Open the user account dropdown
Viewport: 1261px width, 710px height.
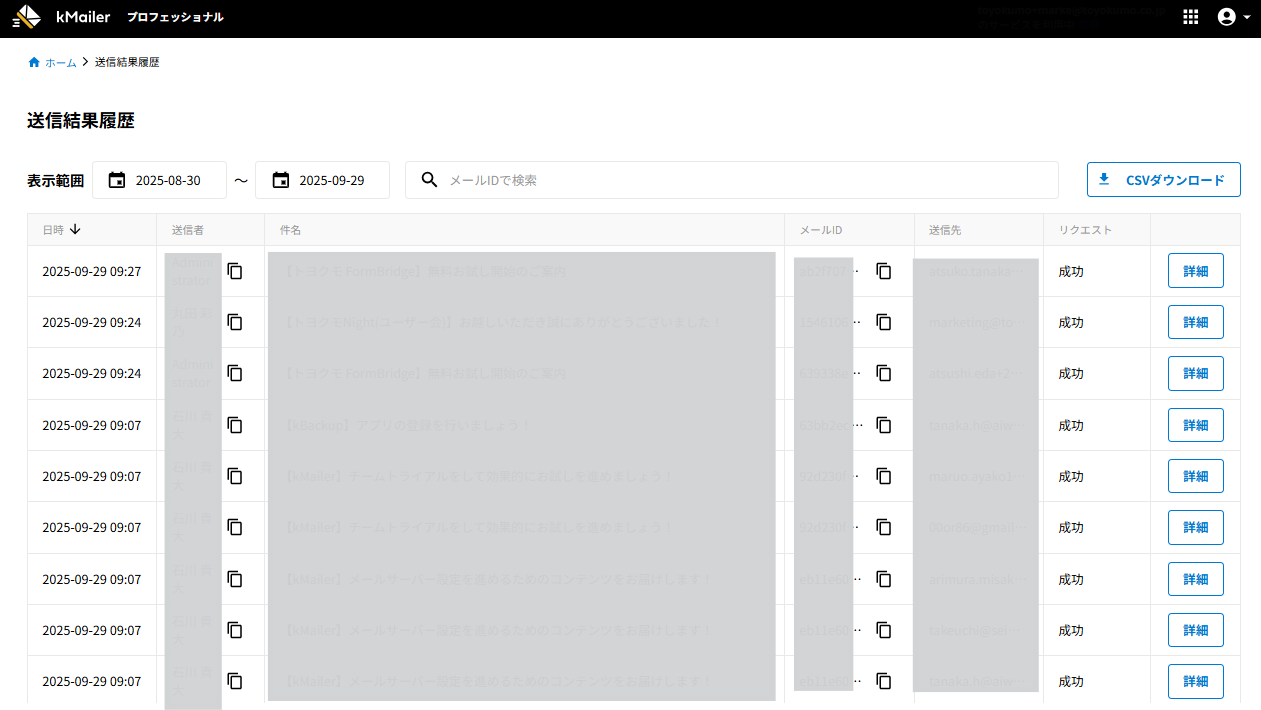point(1234,17)
